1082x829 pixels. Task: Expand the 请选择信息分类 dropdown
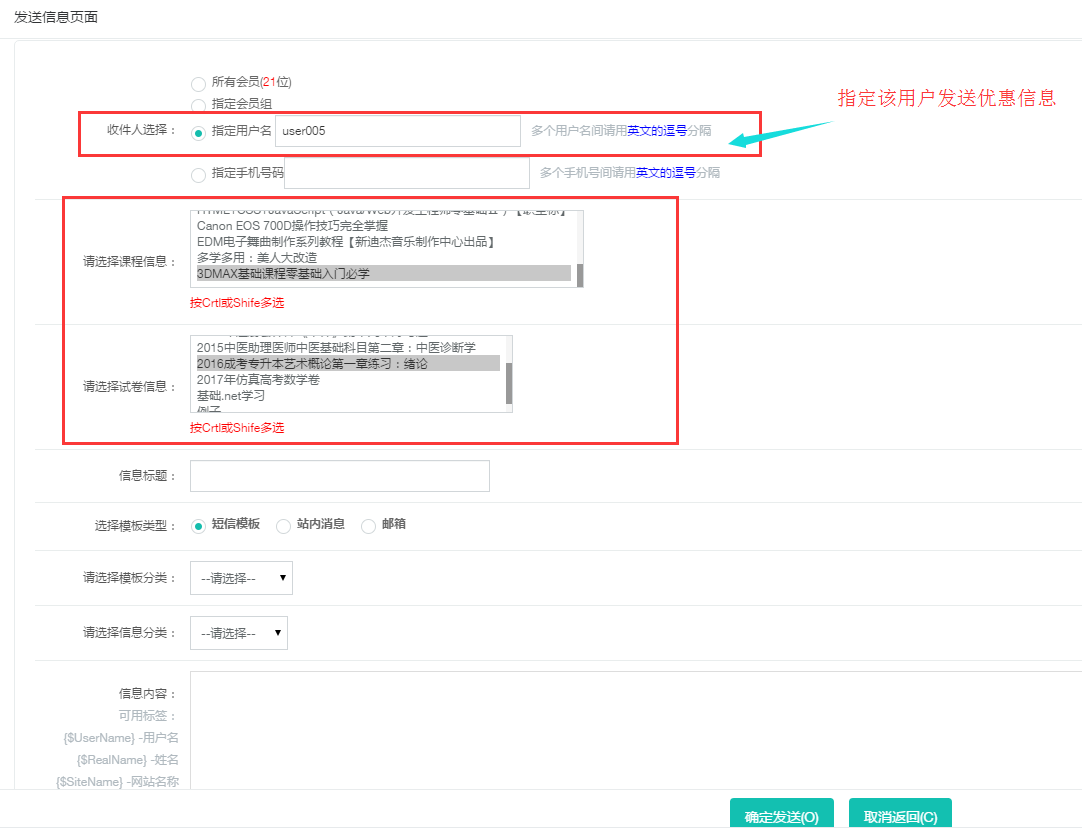239,633
